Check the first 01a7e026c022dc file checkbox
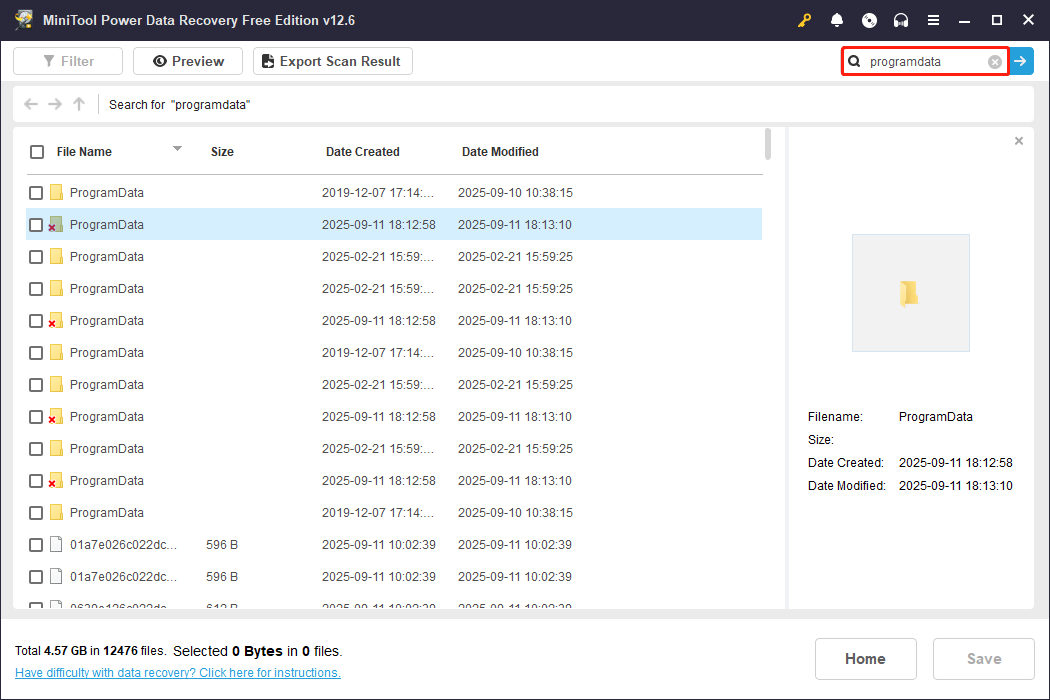Screen dimensions: 1050x700 [x=36, y=545]
